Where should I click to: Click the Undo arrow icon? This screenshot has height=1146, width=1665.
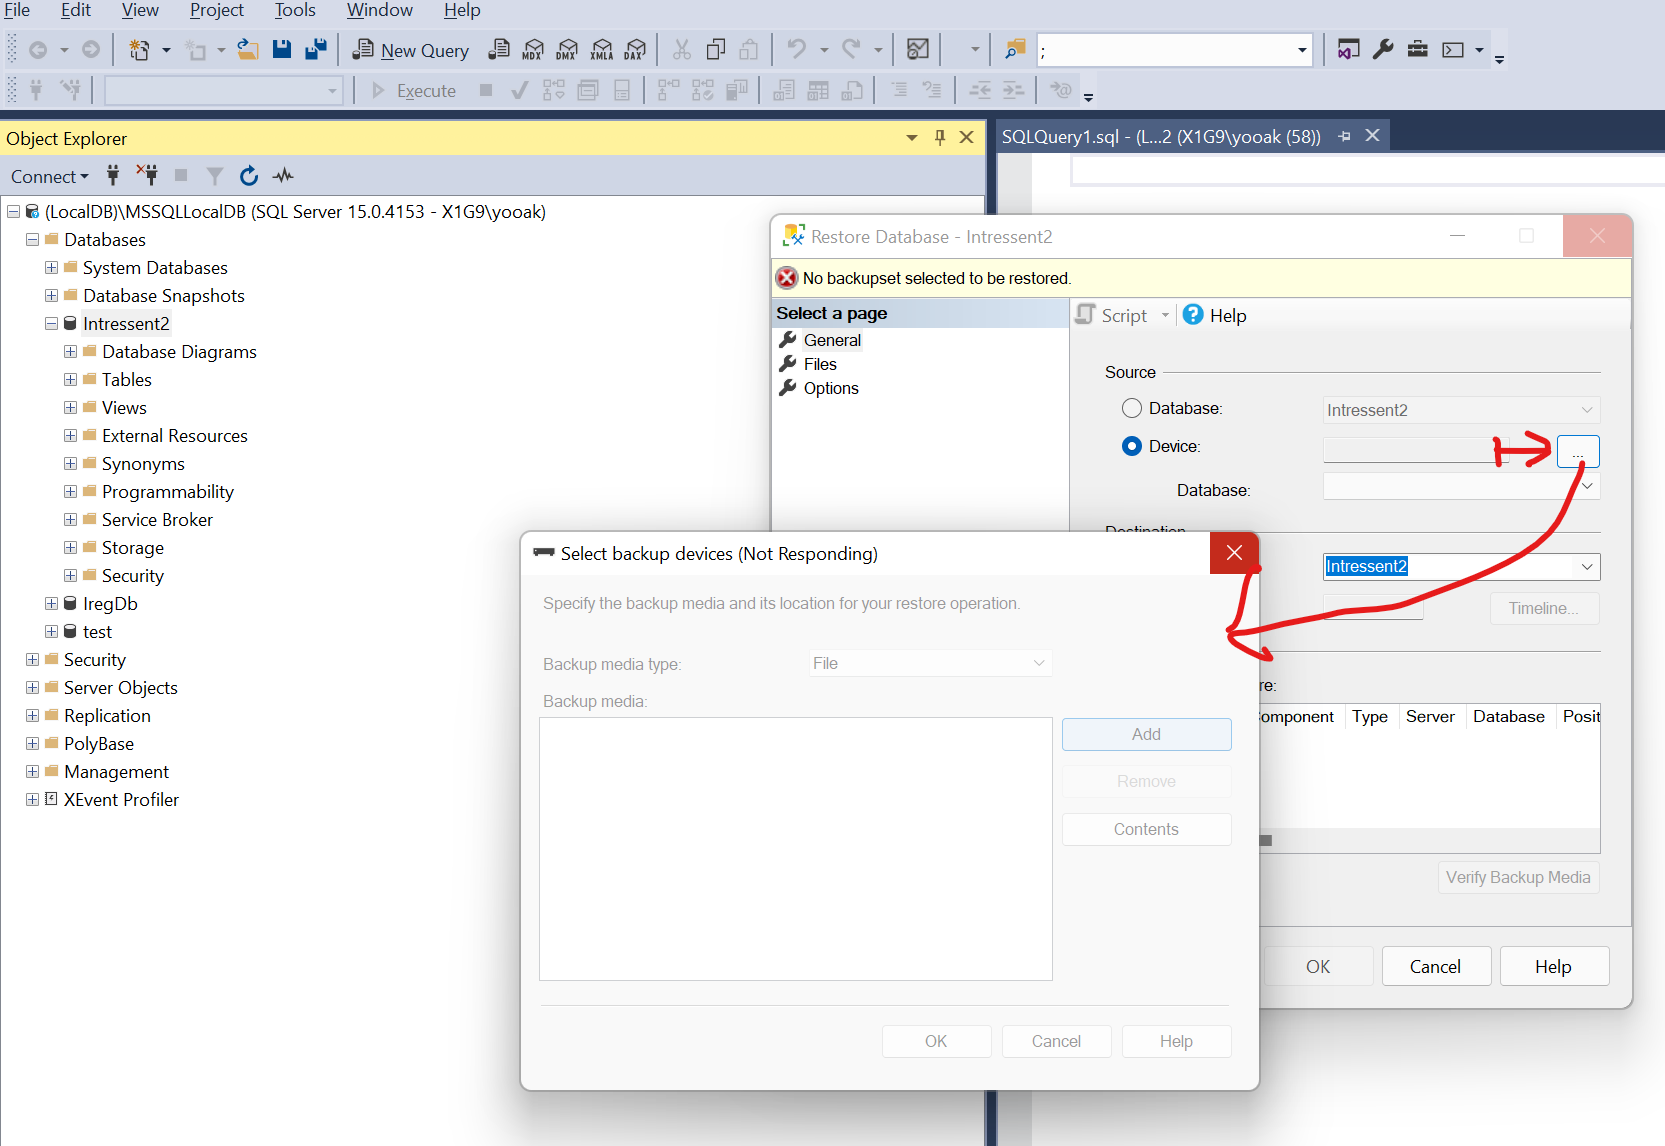[x=797, y=49]
